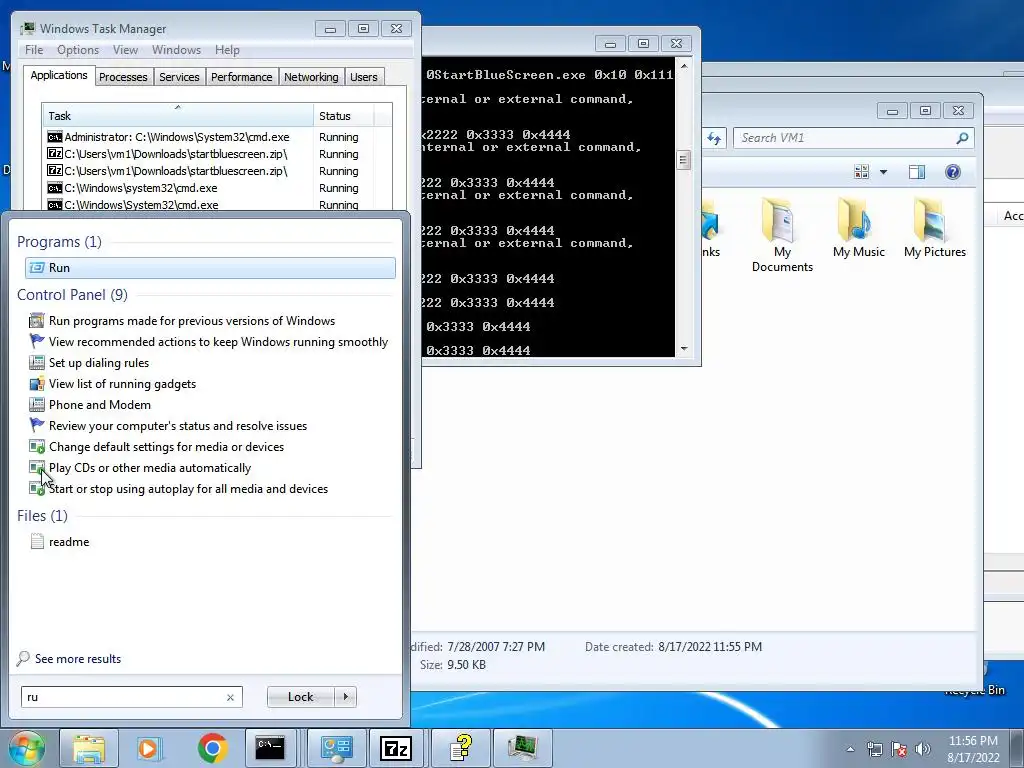
Task: Open the Task Manager File menu
Action: pyautogui.click(x=34, y=50)
